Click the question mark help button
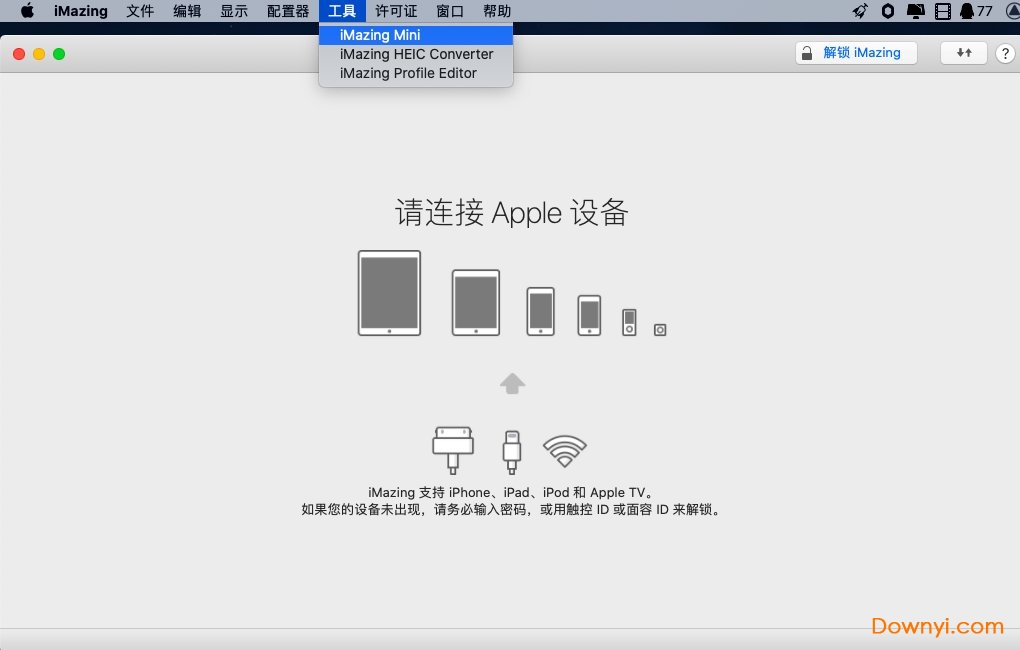This screenshot has width=1020, height=650. (1006, 54)
